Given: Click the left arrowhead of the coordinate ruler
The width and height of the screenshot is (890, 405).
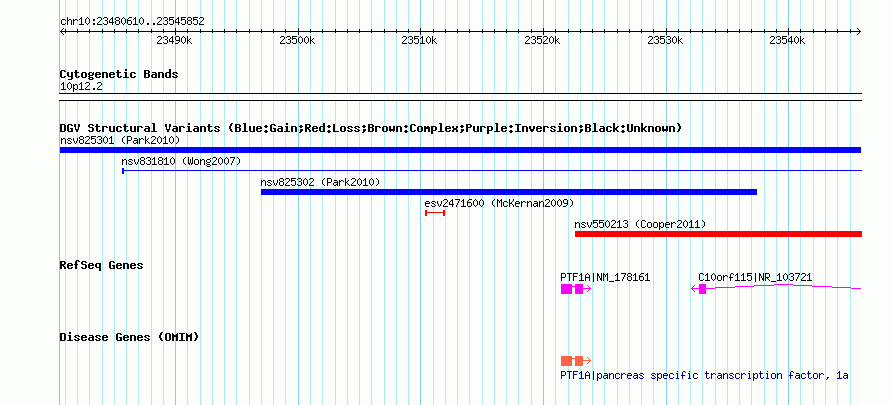Looking at the screenshot, I should (x=62, y=31).
